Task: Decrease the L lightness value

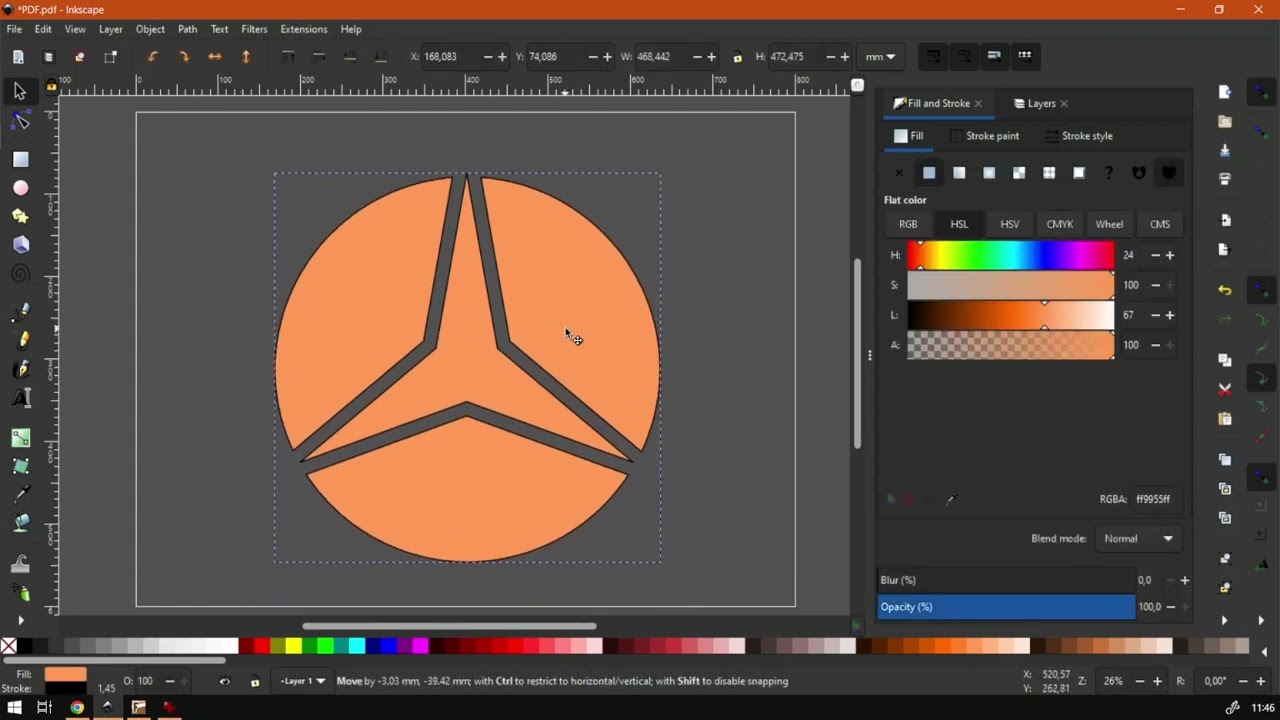Action: point(1156,315)
